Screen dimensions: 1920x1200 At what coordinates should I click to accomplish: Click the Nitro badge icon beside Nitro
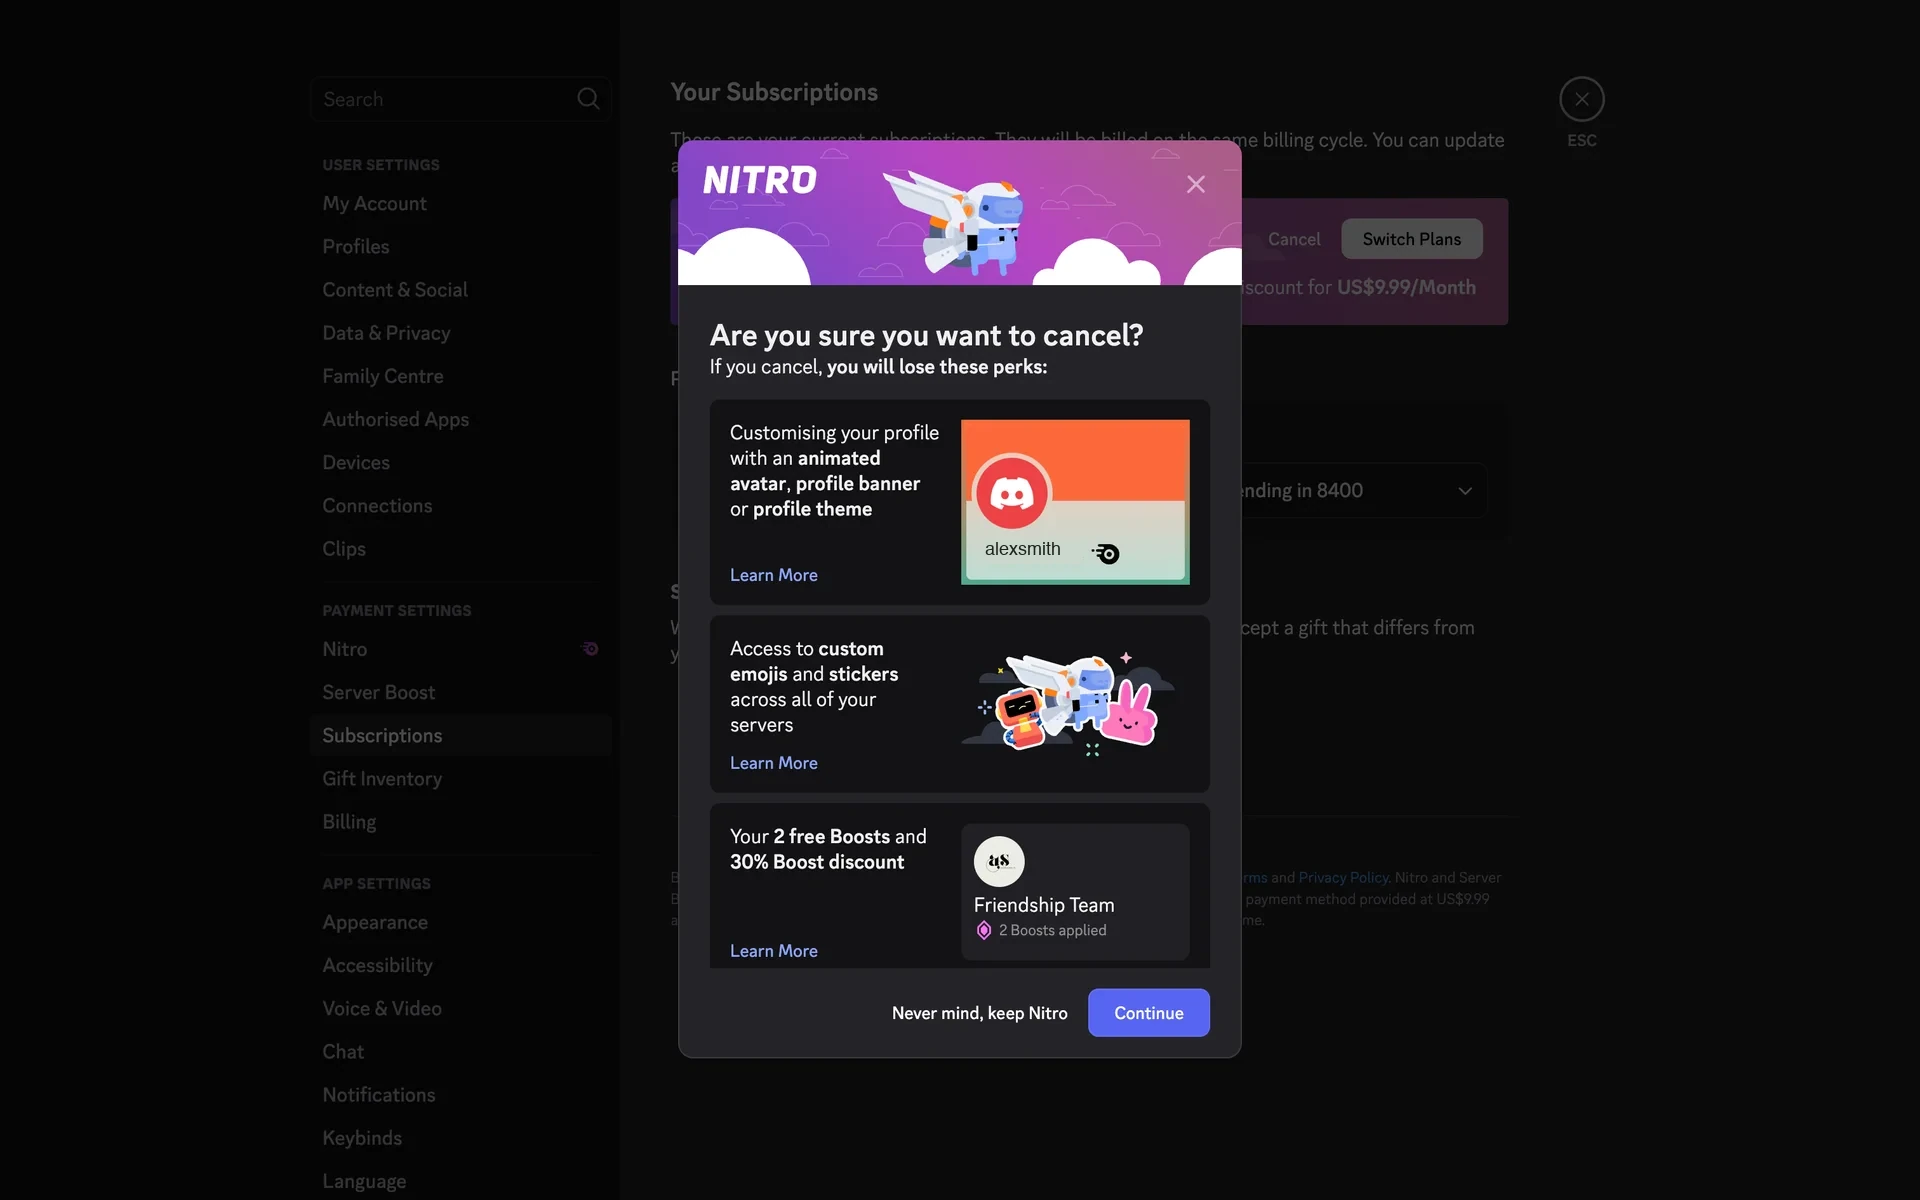tap(590, 649)
